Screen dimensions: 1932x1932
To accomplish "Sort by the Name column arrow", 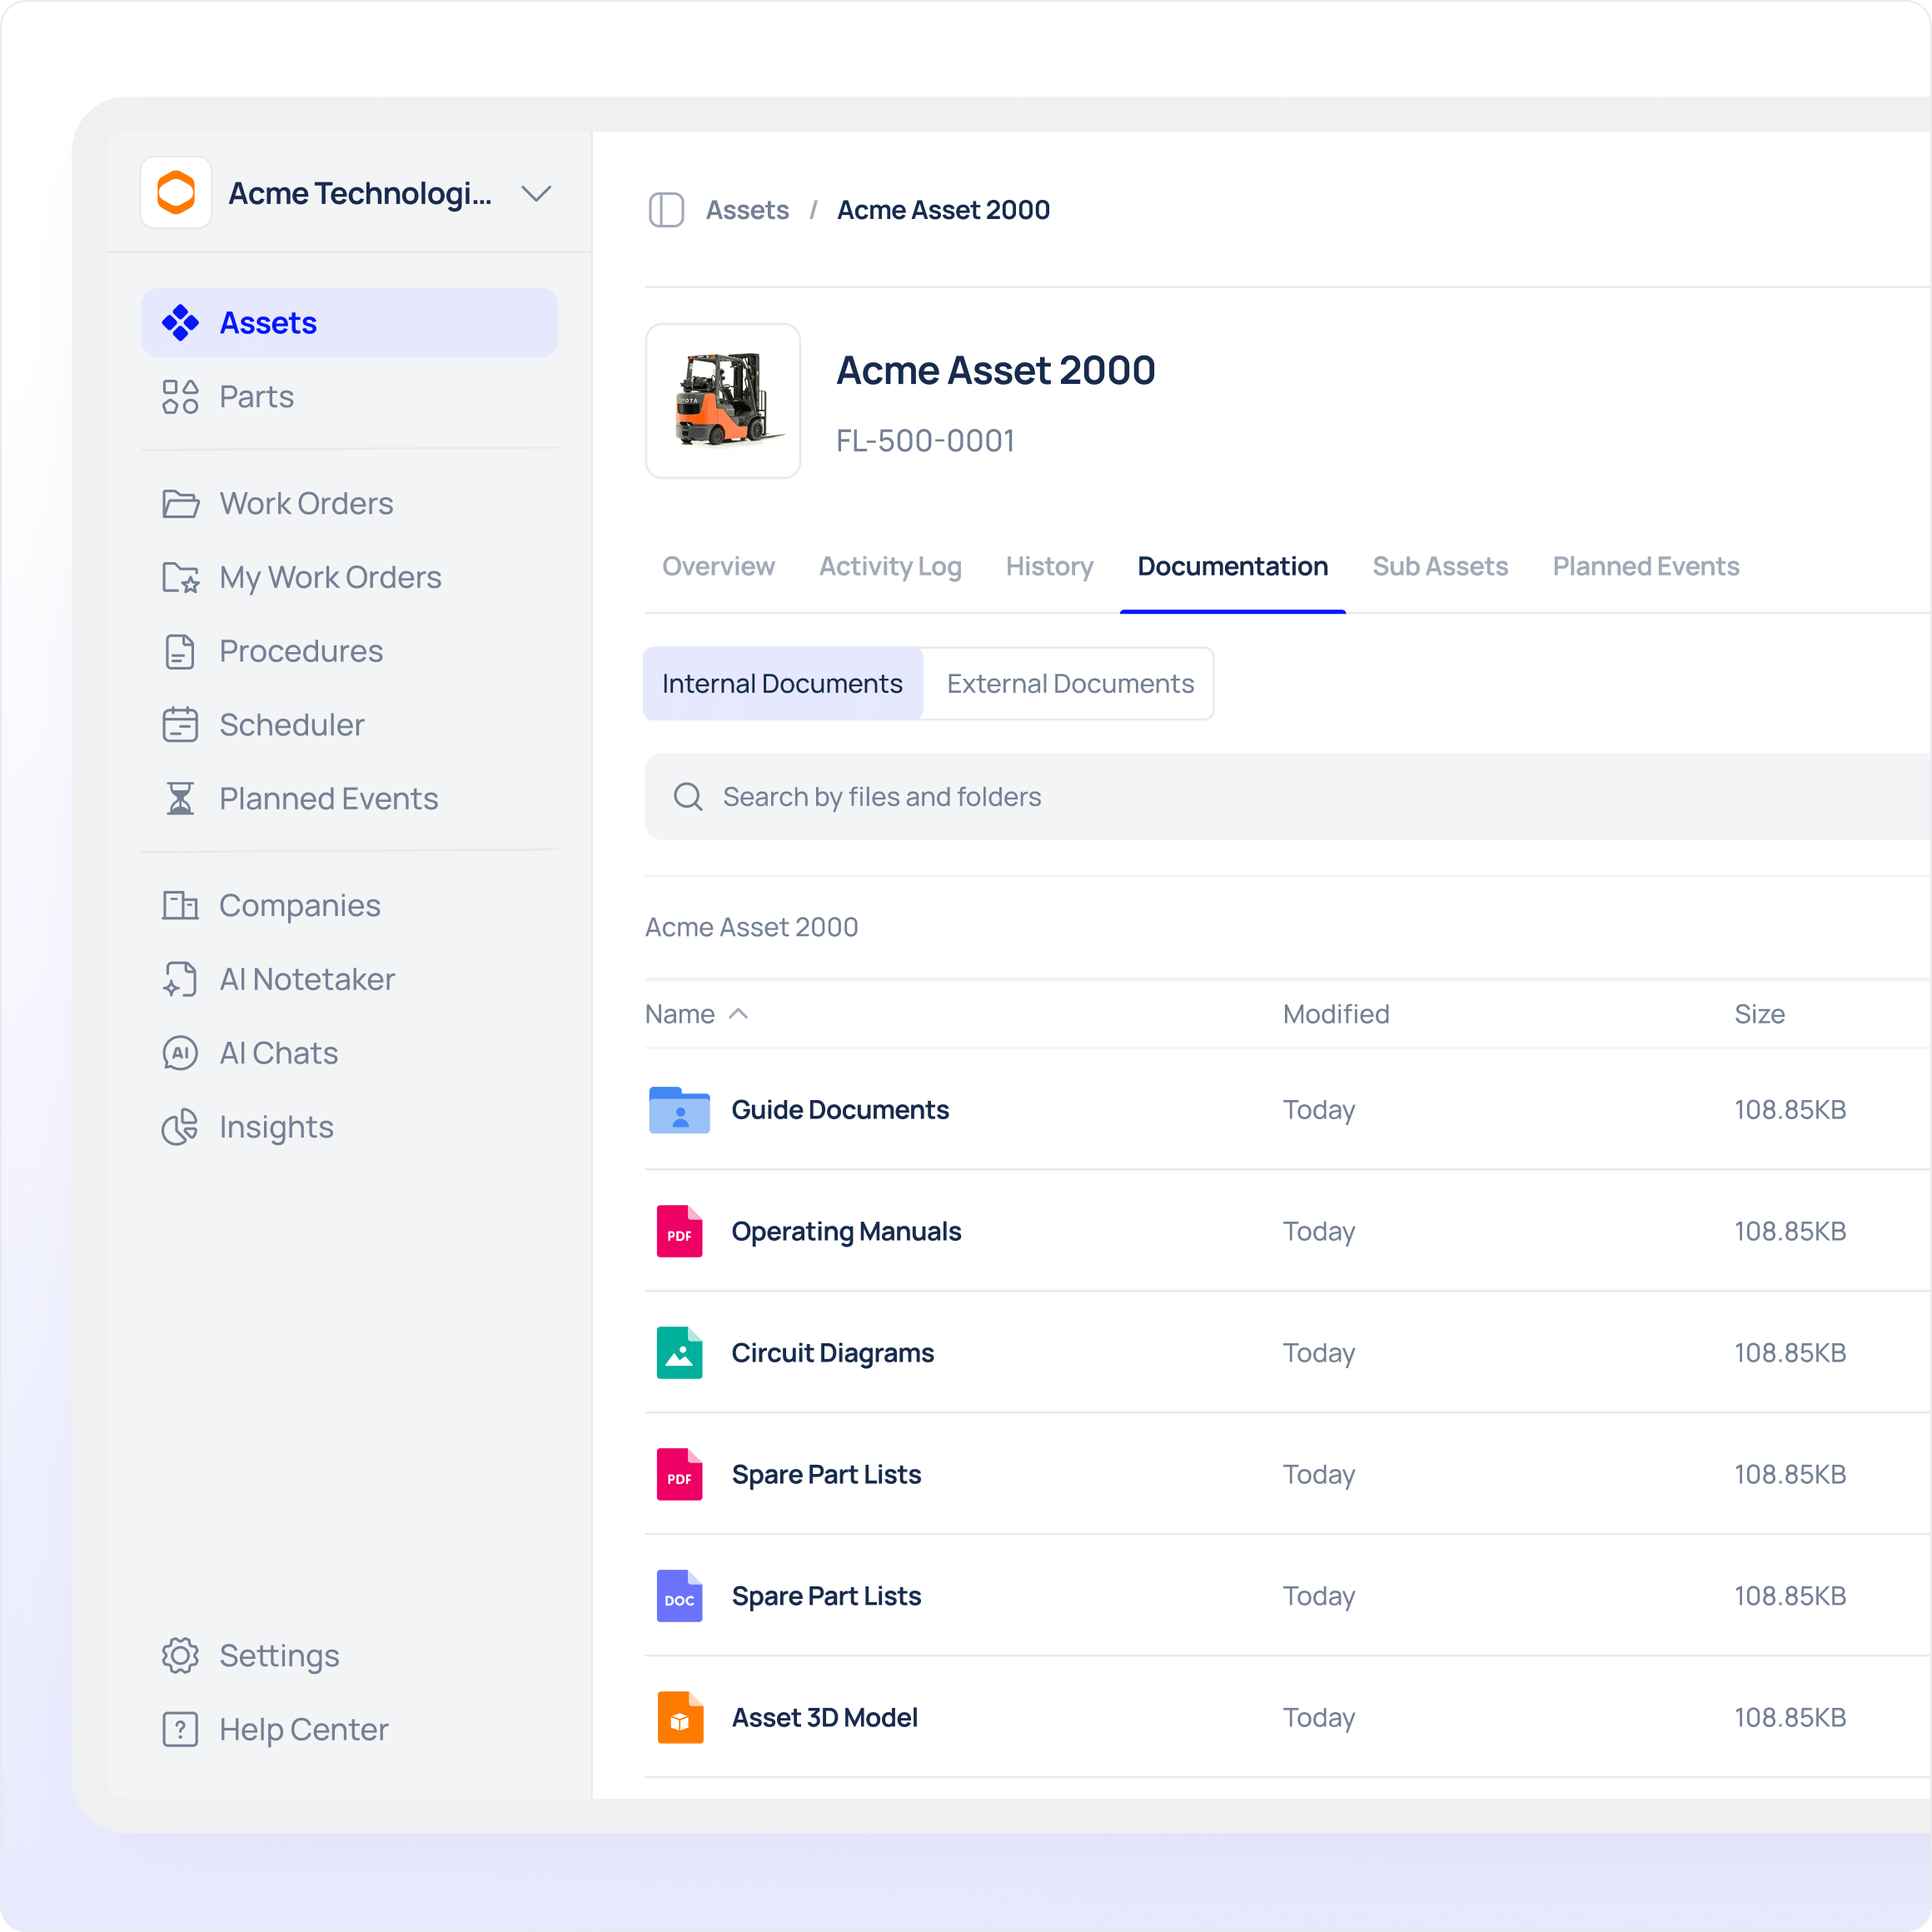I will (x=739, y=1014).
